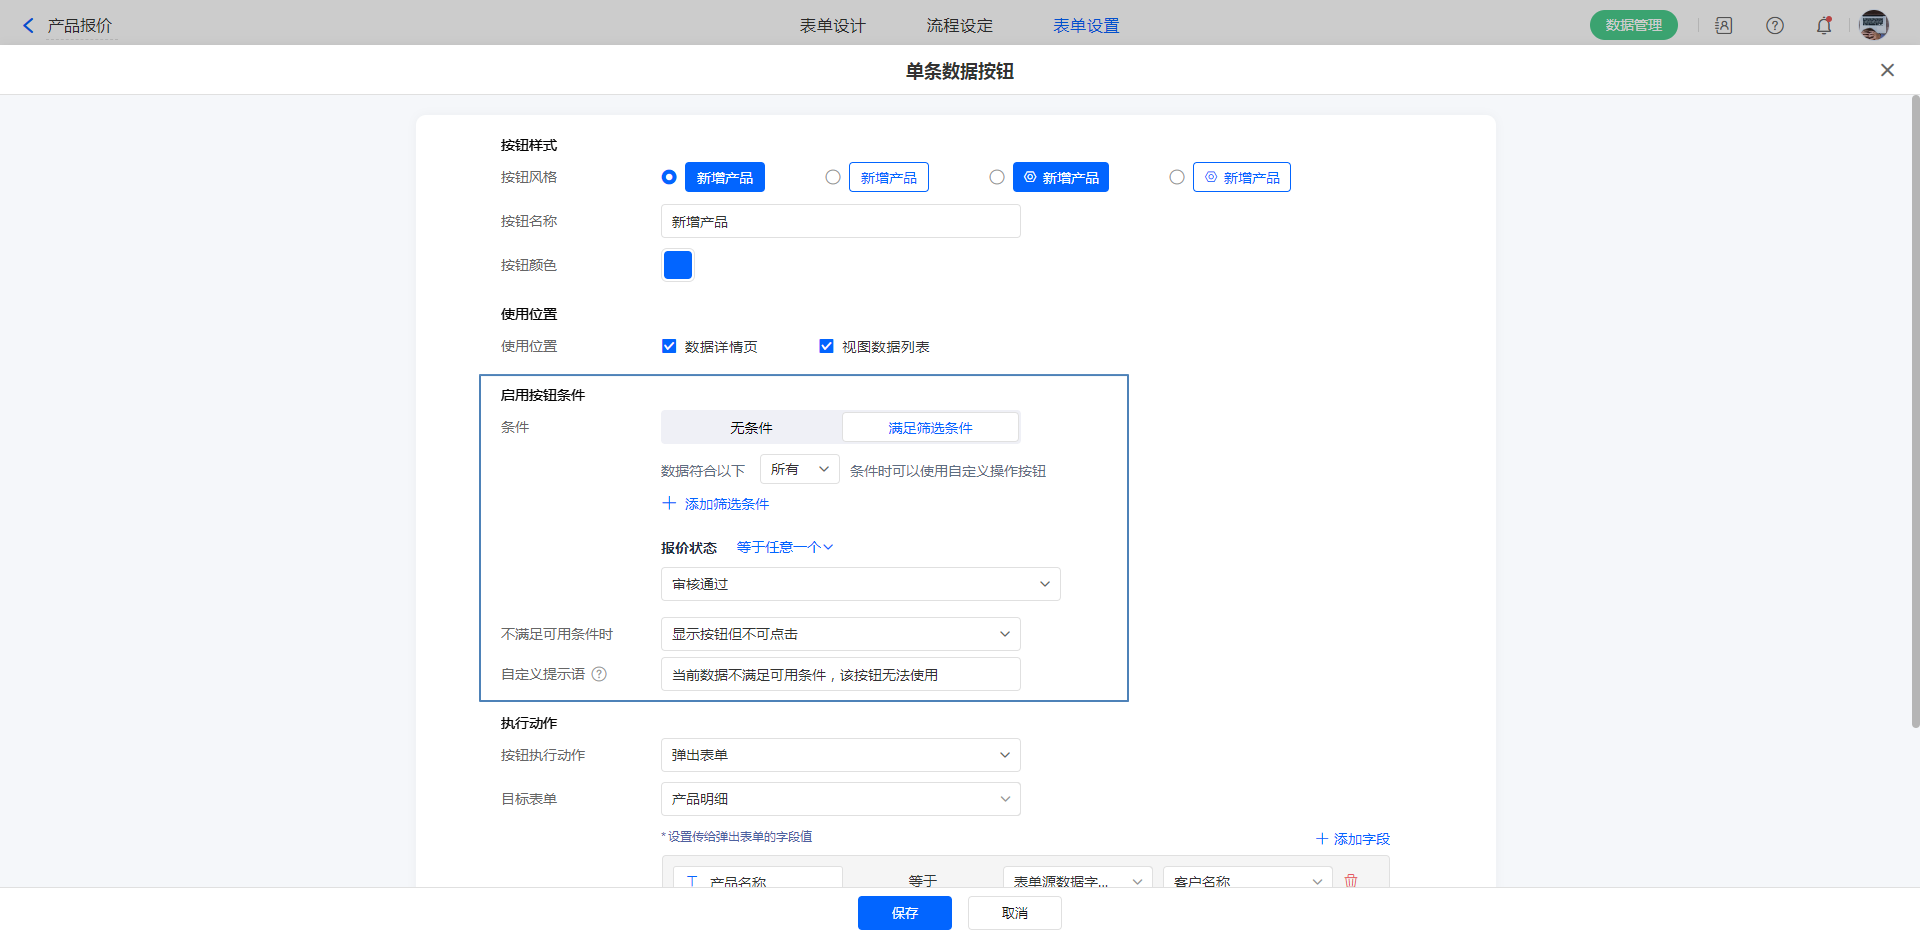Open the translate icon in top bar
Screen dimensions: 1920x937
pos(1724,26)
